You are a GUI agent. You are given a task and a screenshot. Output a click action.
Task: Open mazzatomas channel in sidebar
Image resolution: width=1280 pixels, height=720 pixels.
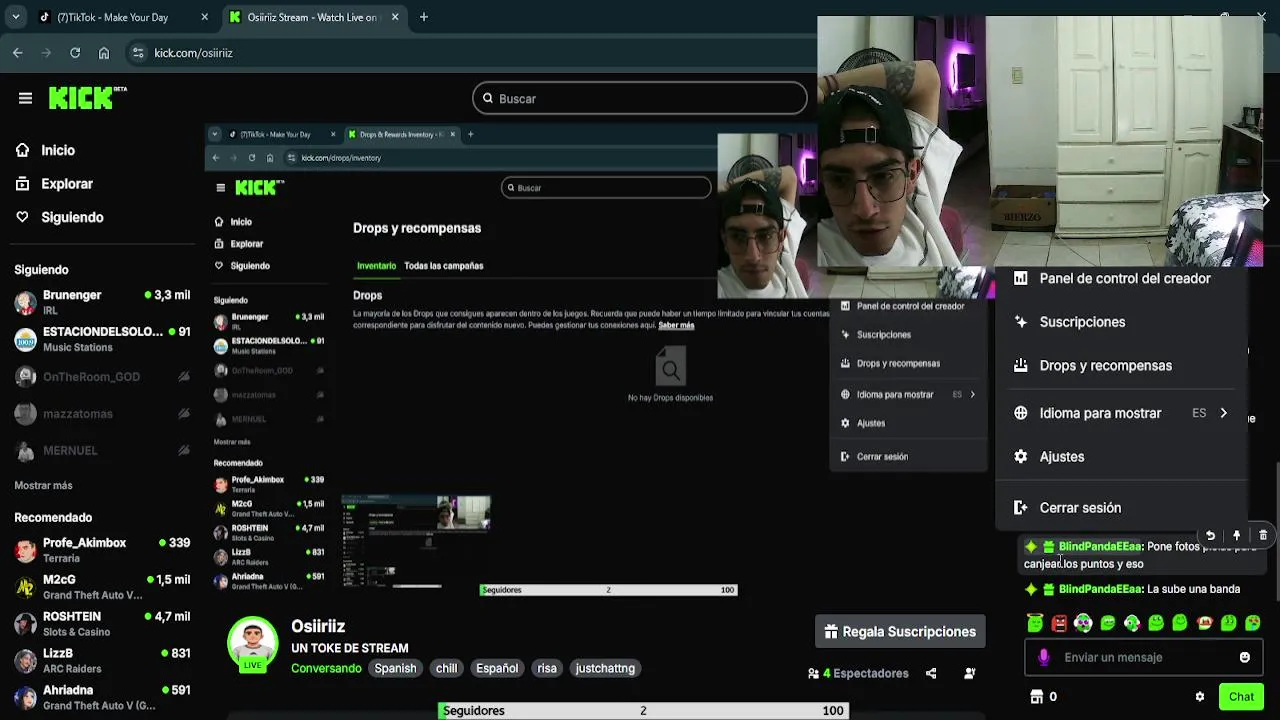click(102, 414)
